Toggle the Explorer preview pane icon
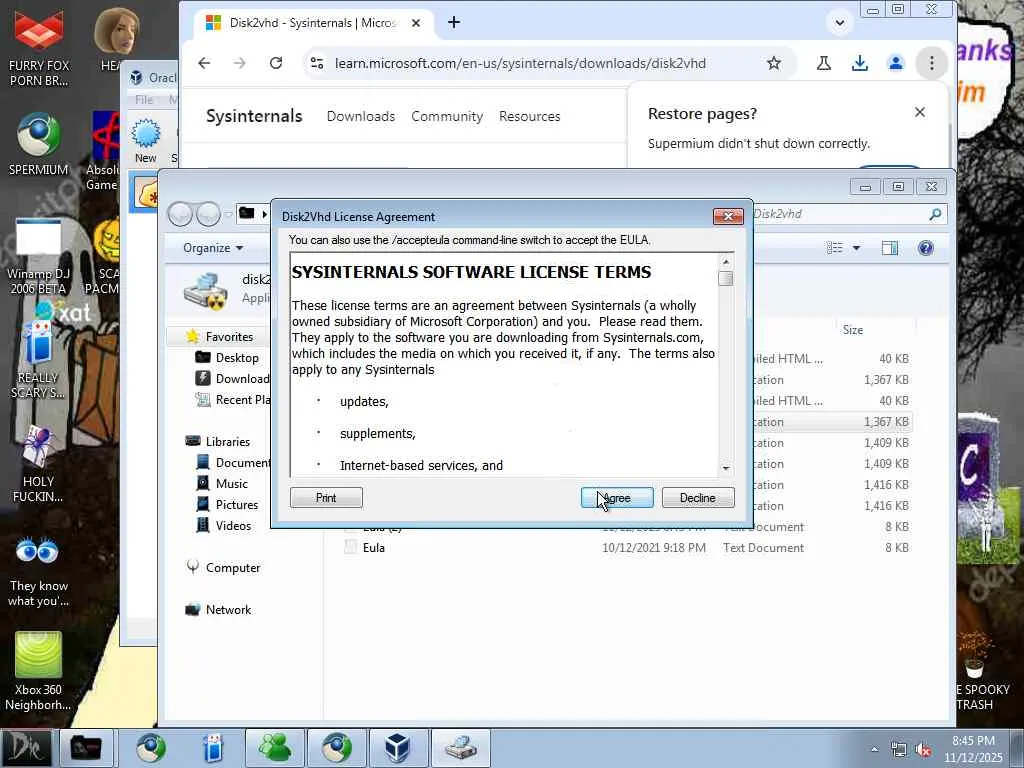The image size is (1024, 768). 889,248
